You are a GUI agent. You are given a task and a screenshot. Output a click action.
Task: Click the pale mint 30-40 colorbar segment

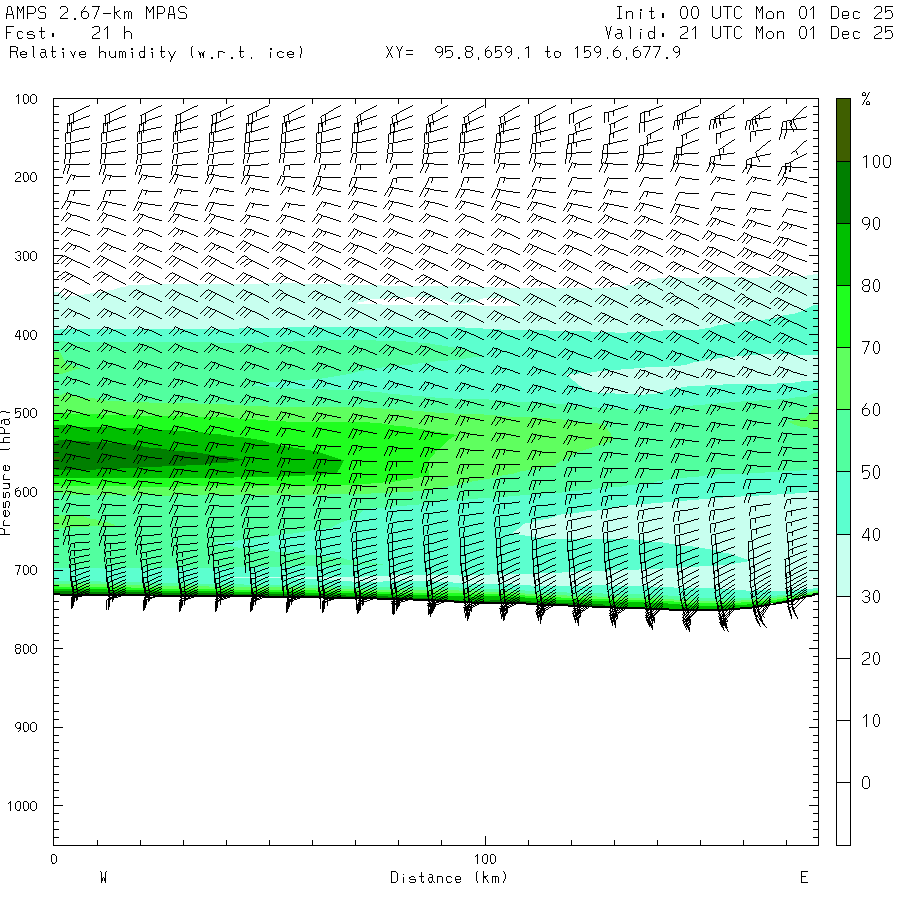pyautogui.click(x=843, y=565)
